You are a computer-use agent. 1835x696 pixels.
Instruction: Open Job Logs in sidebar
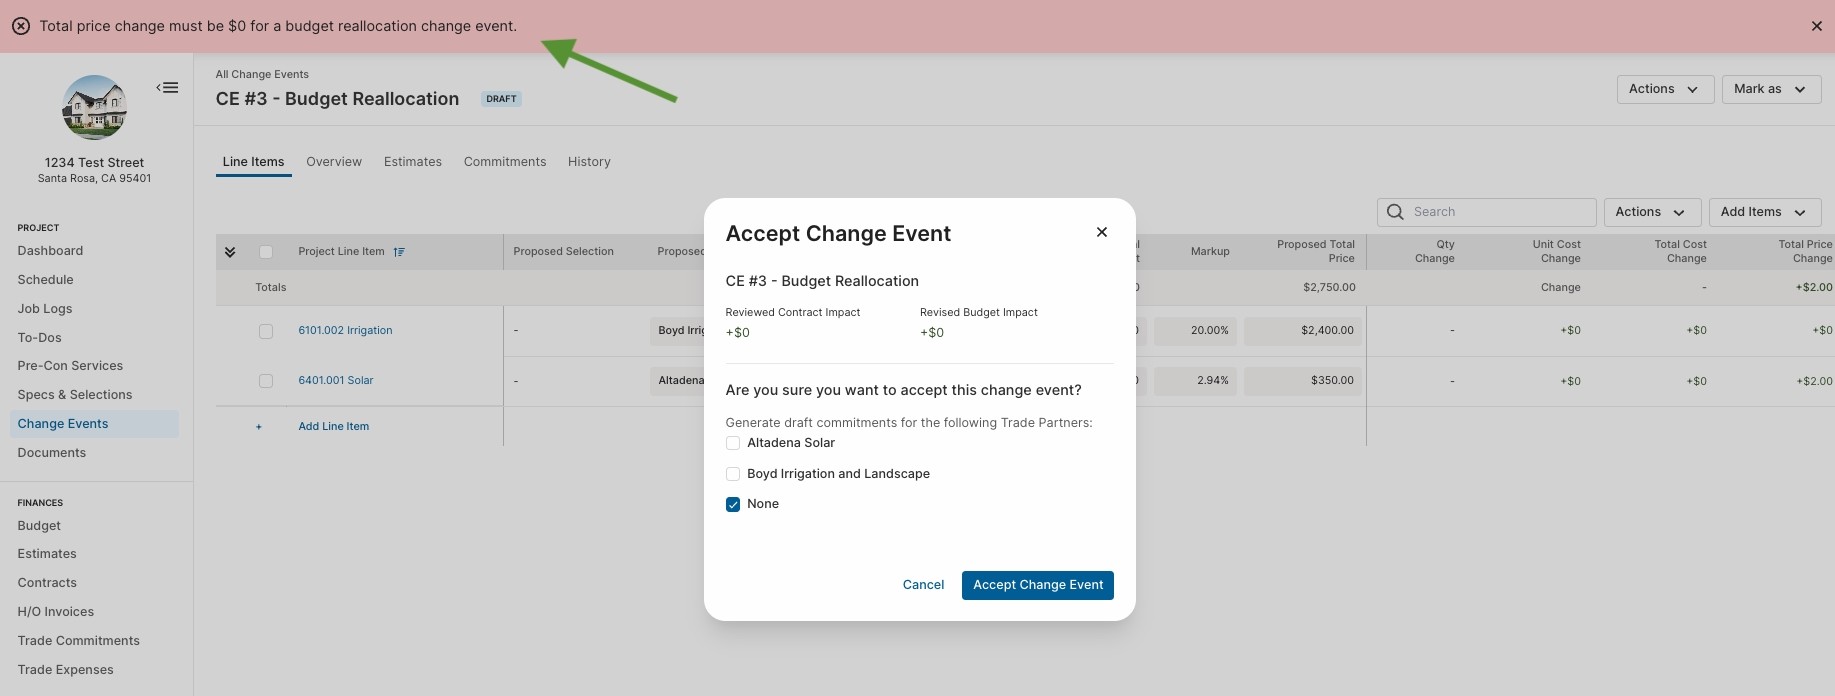point(45,309)
